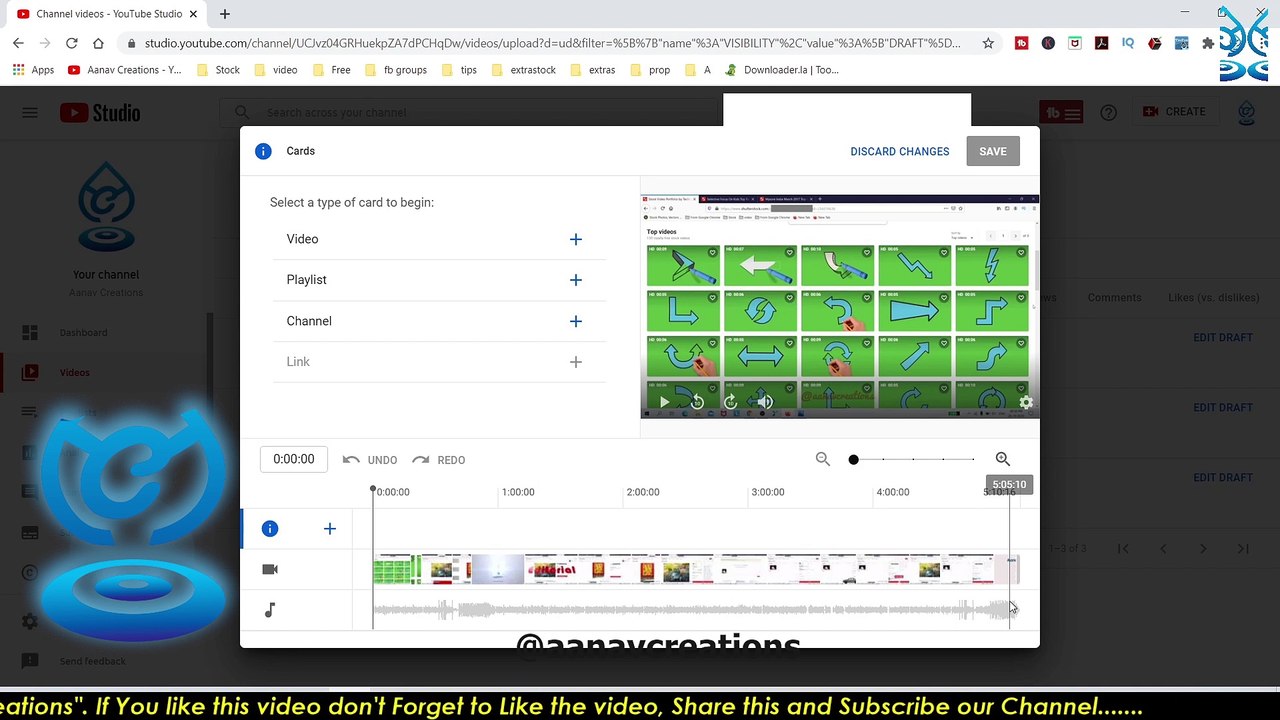The width and height of the screenshot is (1280, 720).
Task: Add a Channel card with the plus icon
Action: coord(575,321)
